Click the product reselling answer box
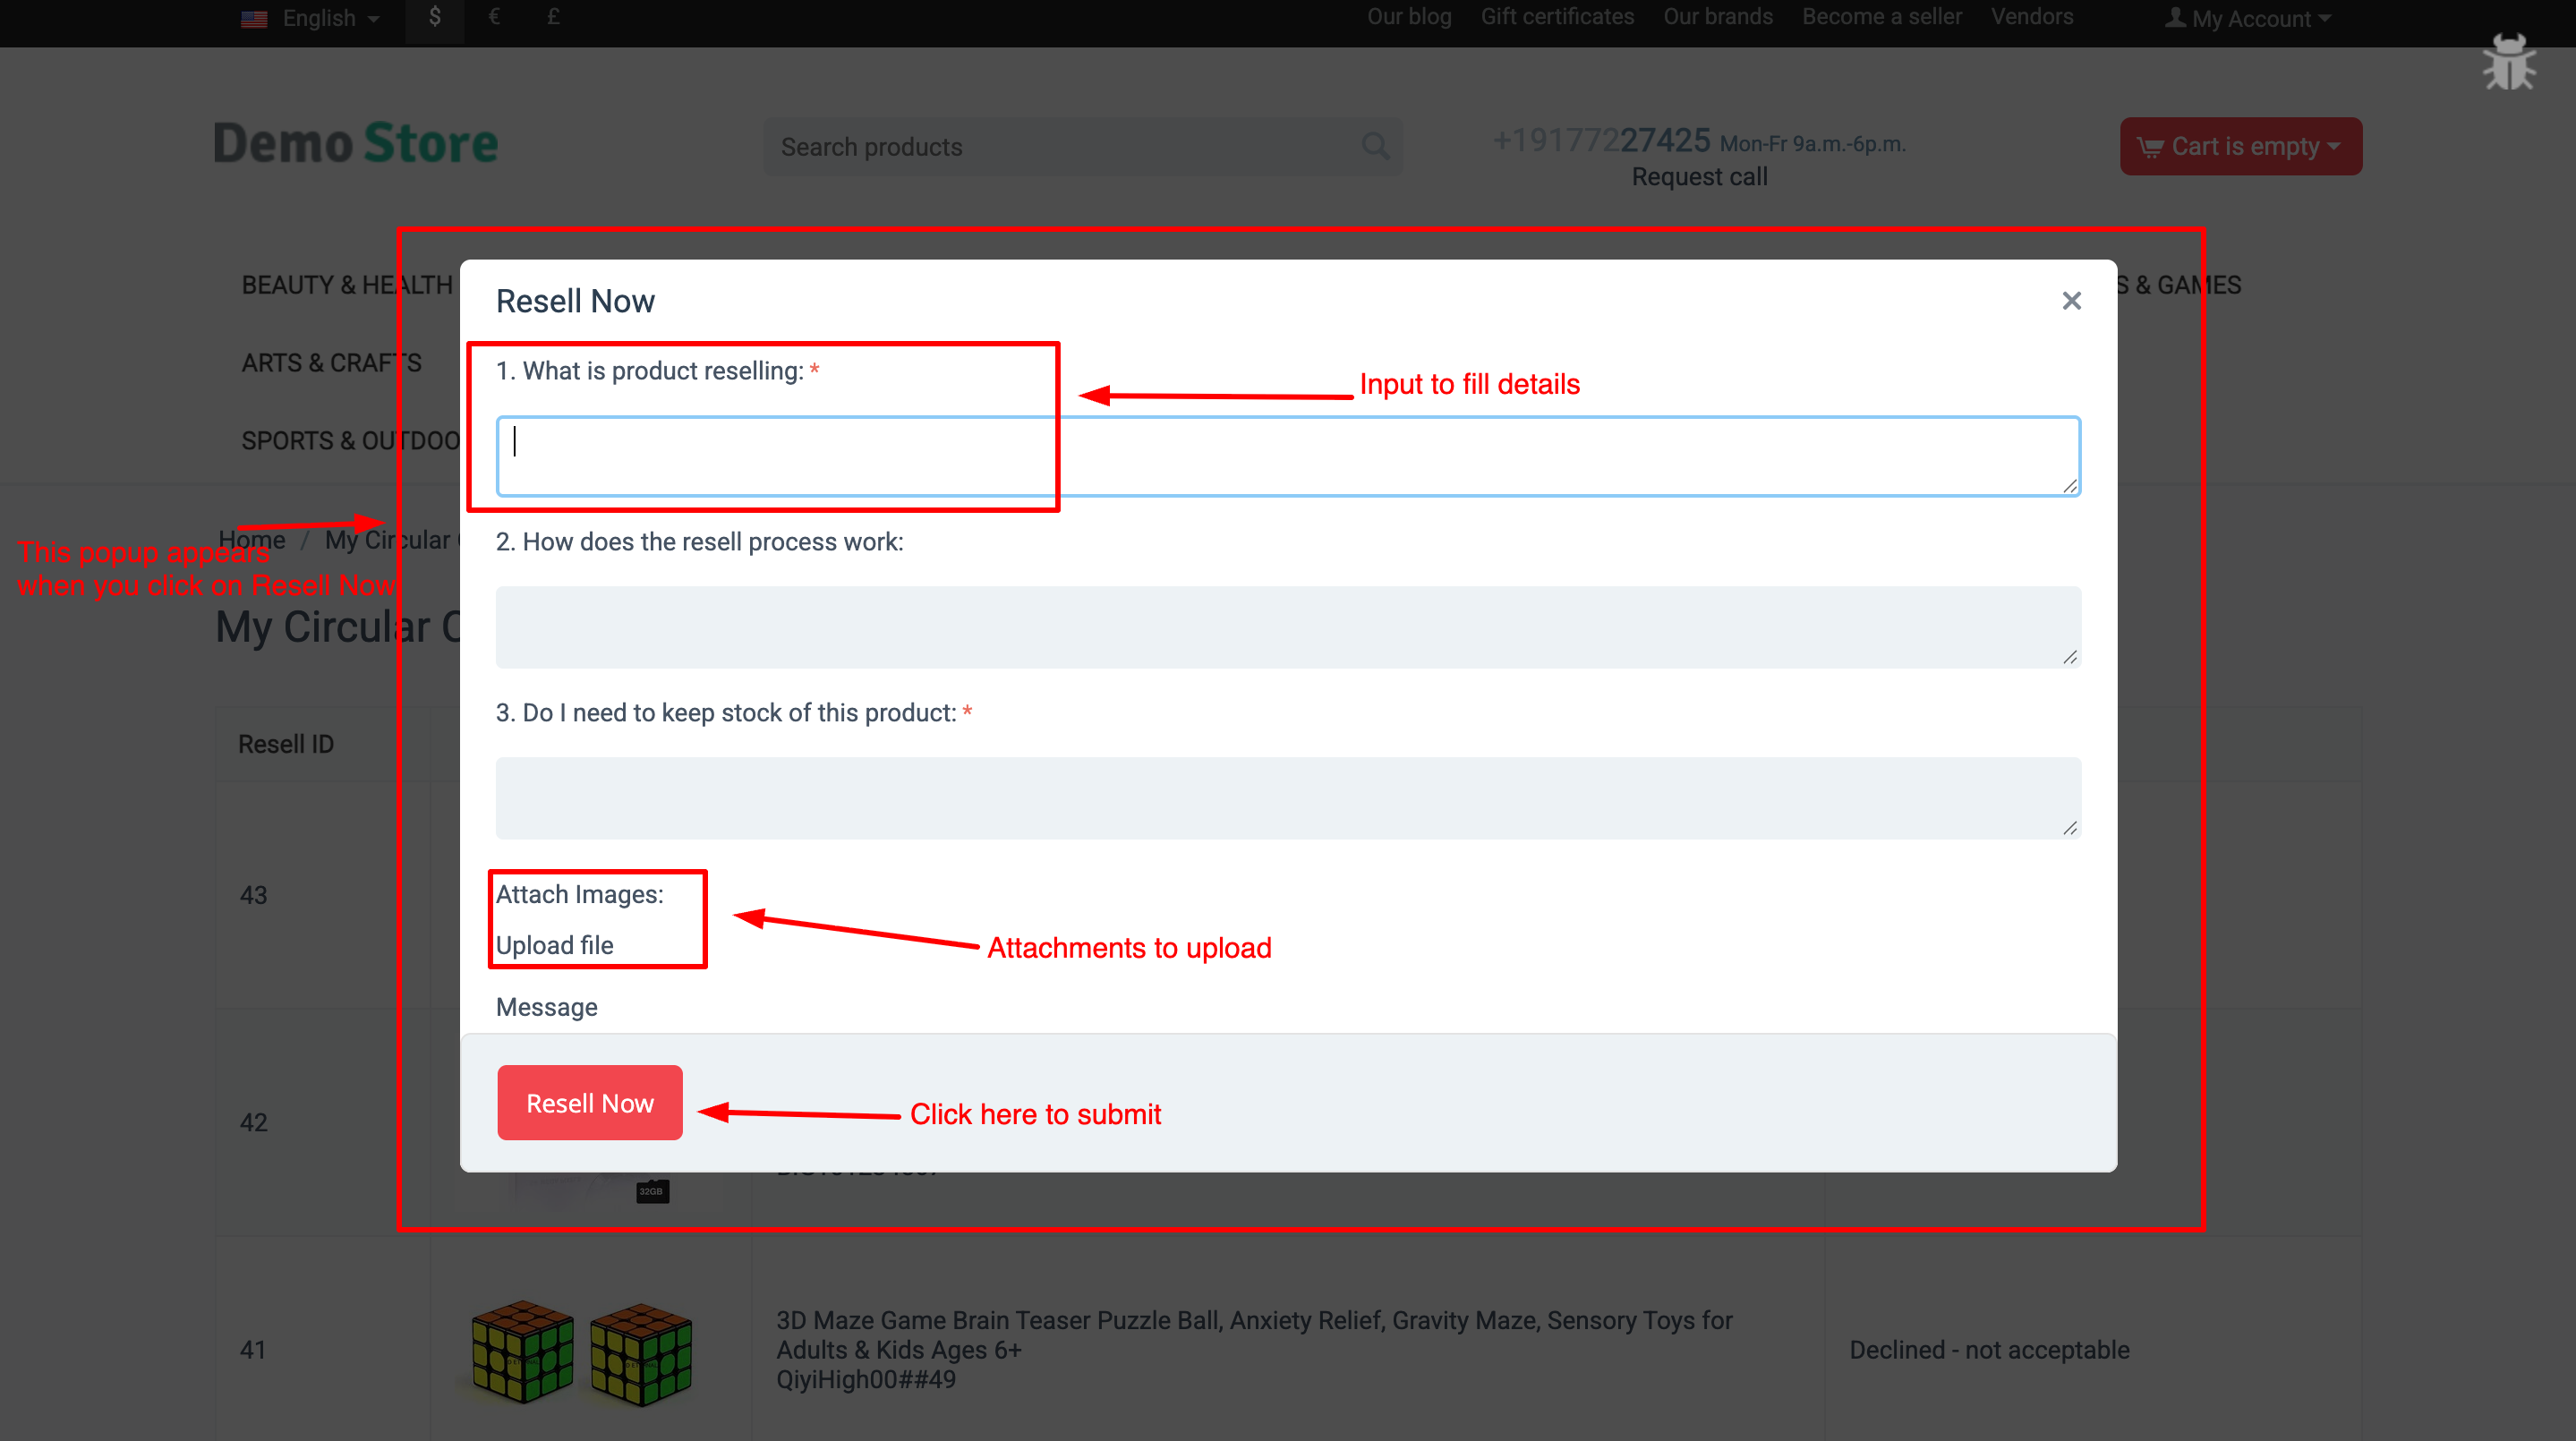The image size is (2576, 1441). 1287,455
